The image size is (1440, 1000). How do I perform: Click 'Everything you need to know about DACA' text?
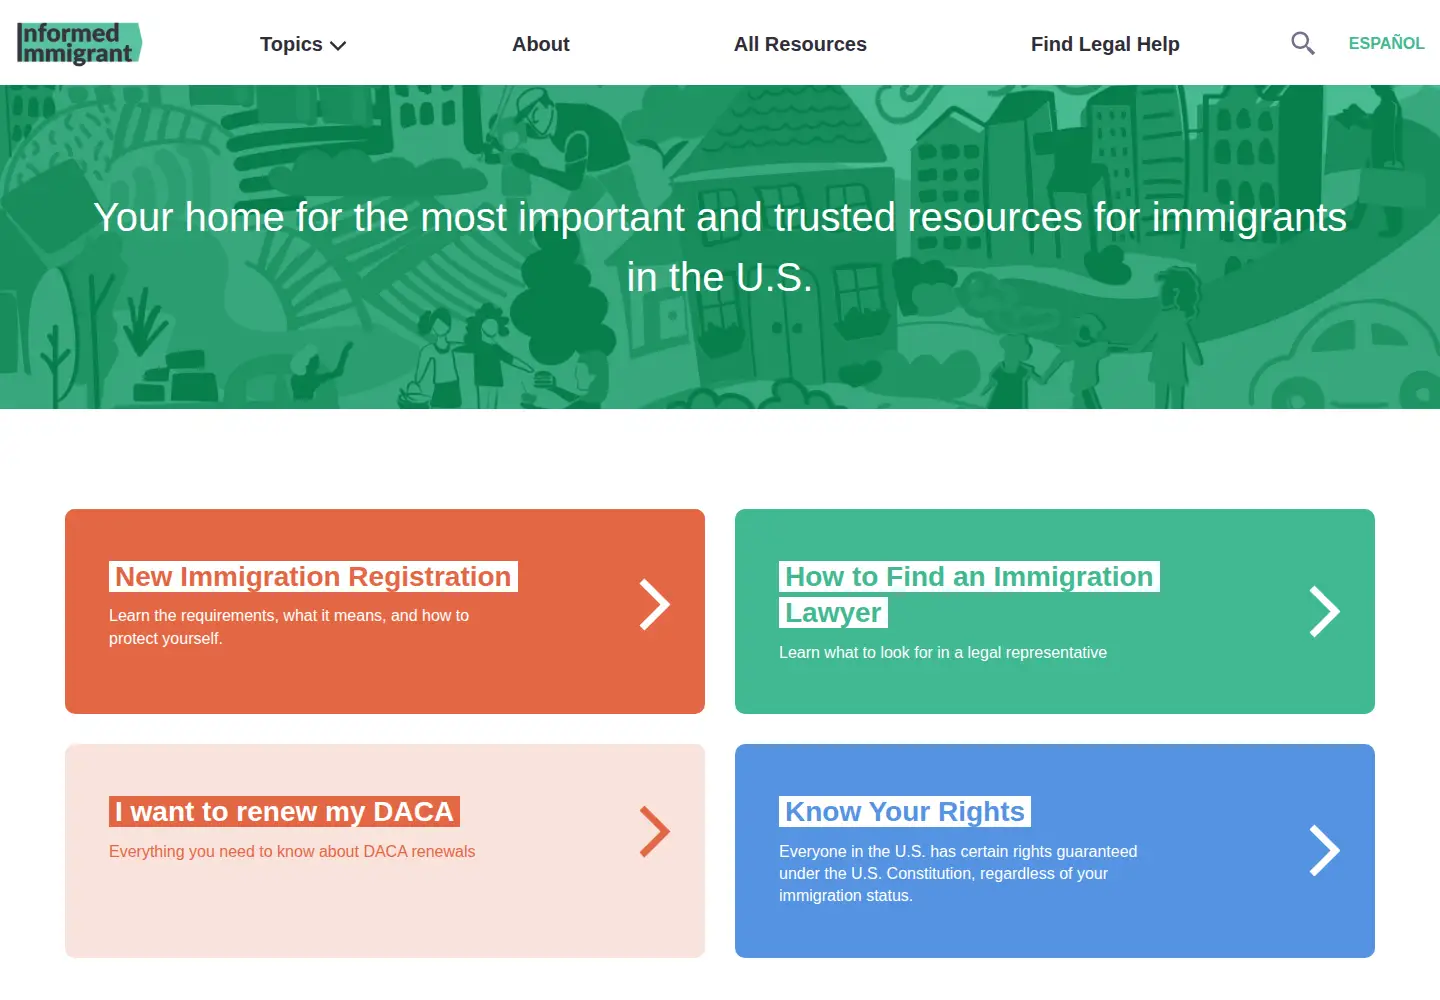point(292,851)
